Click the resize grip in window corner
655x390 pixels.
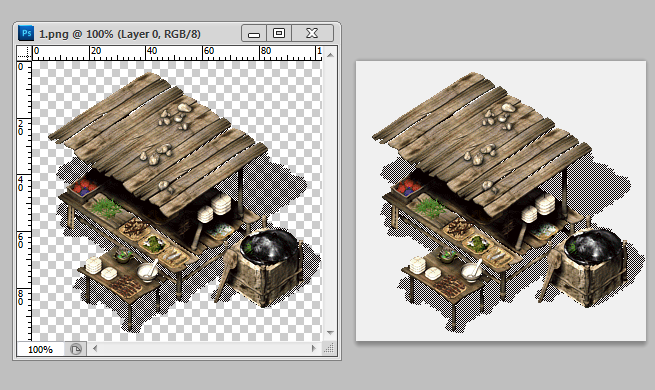pyautogui.click(x=329, y=349)
